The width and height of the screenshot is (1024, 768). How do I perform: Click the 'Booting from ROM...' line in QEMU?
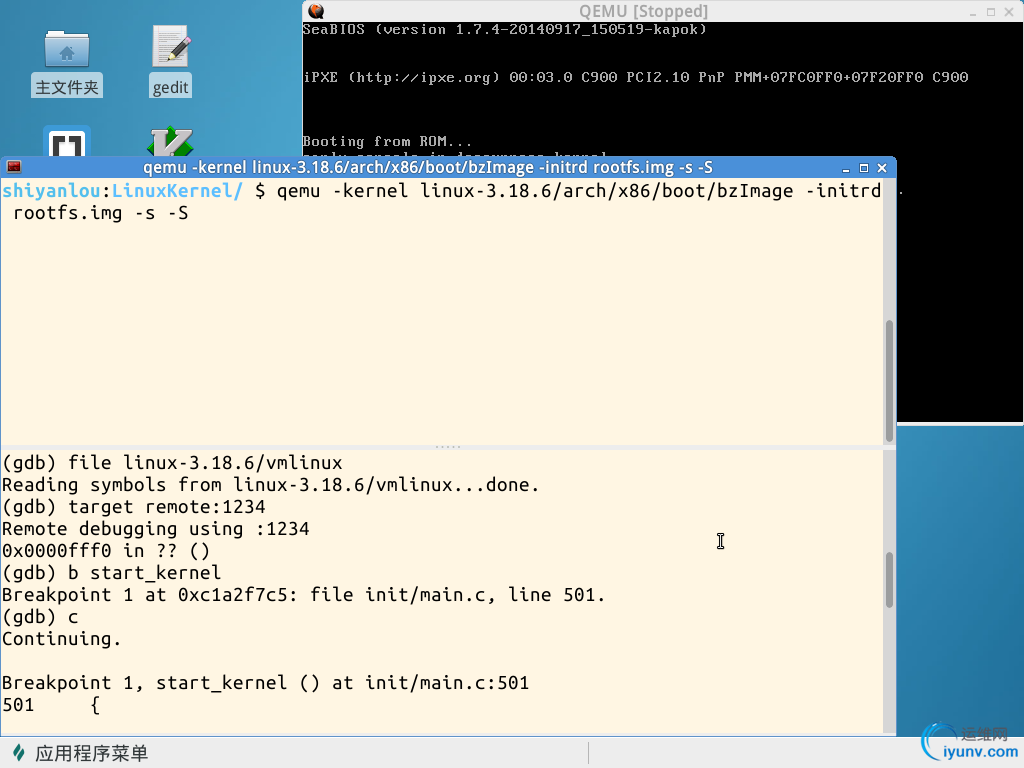[x=387, y=141]
